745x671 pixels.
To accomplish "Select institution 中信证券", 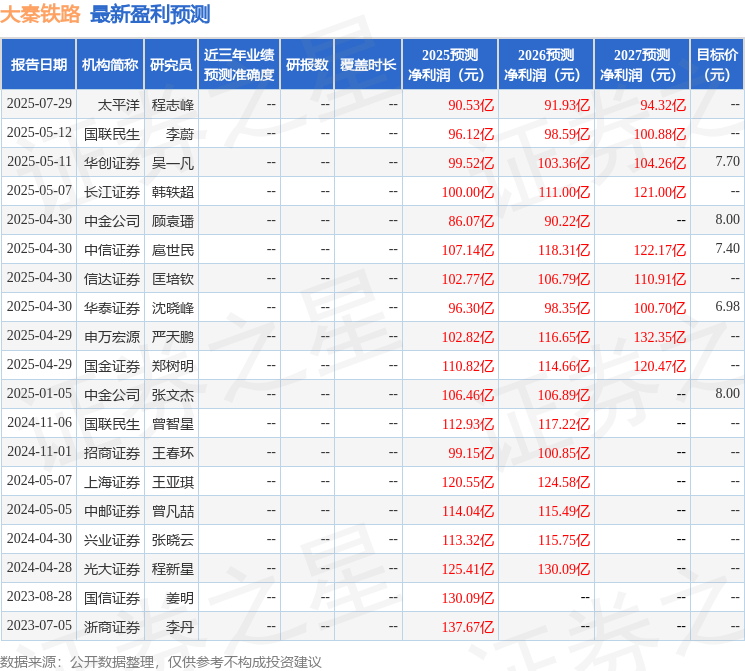I will [x=112, y=250].
